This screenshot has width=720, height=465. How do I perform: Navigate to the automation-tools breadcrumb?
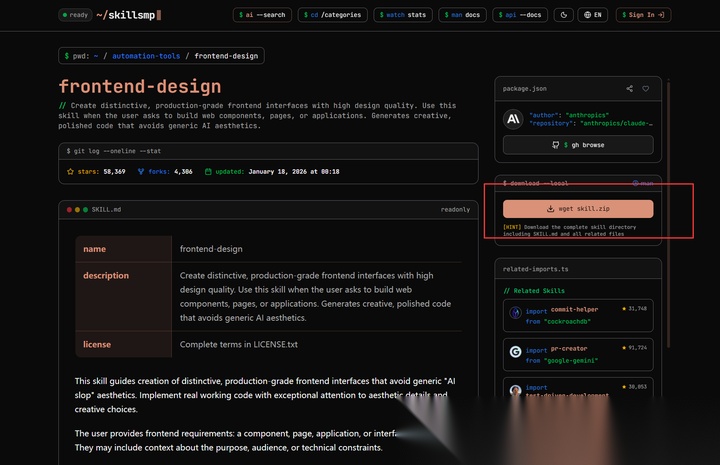click(x=146, y=56)
